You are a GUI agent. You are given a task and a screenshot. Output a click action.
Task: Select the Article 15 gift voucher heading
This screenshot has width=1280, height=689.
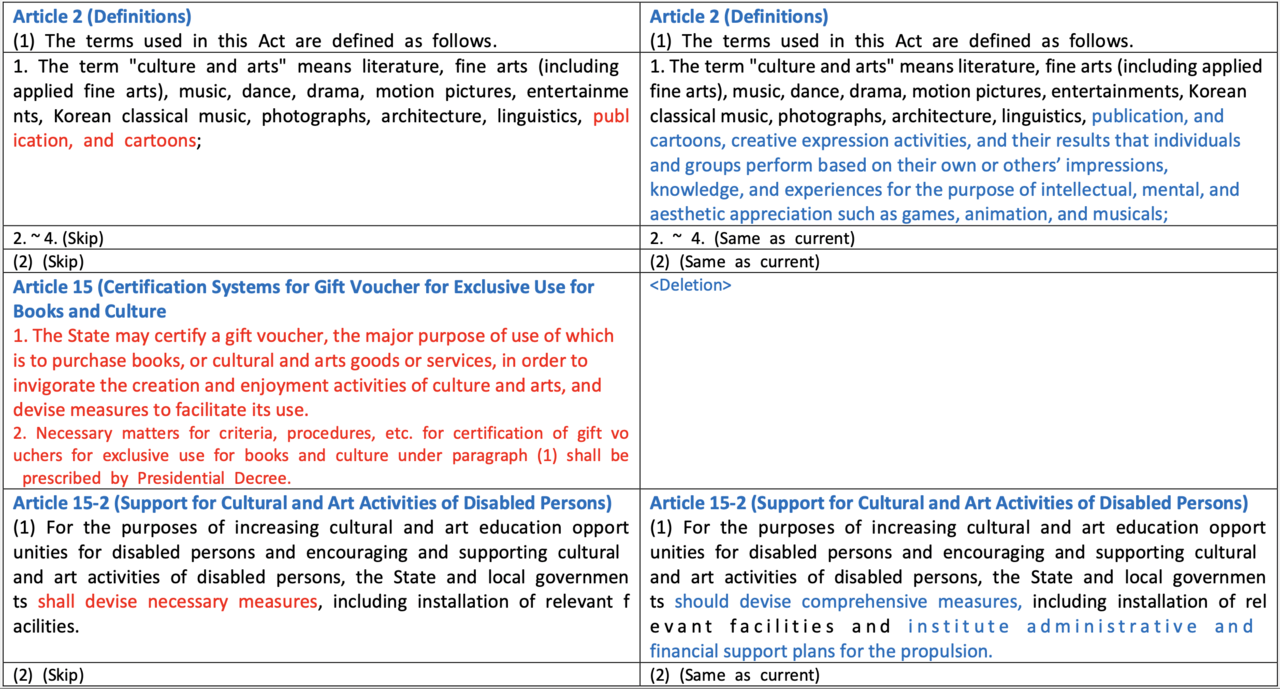(300, 297)
